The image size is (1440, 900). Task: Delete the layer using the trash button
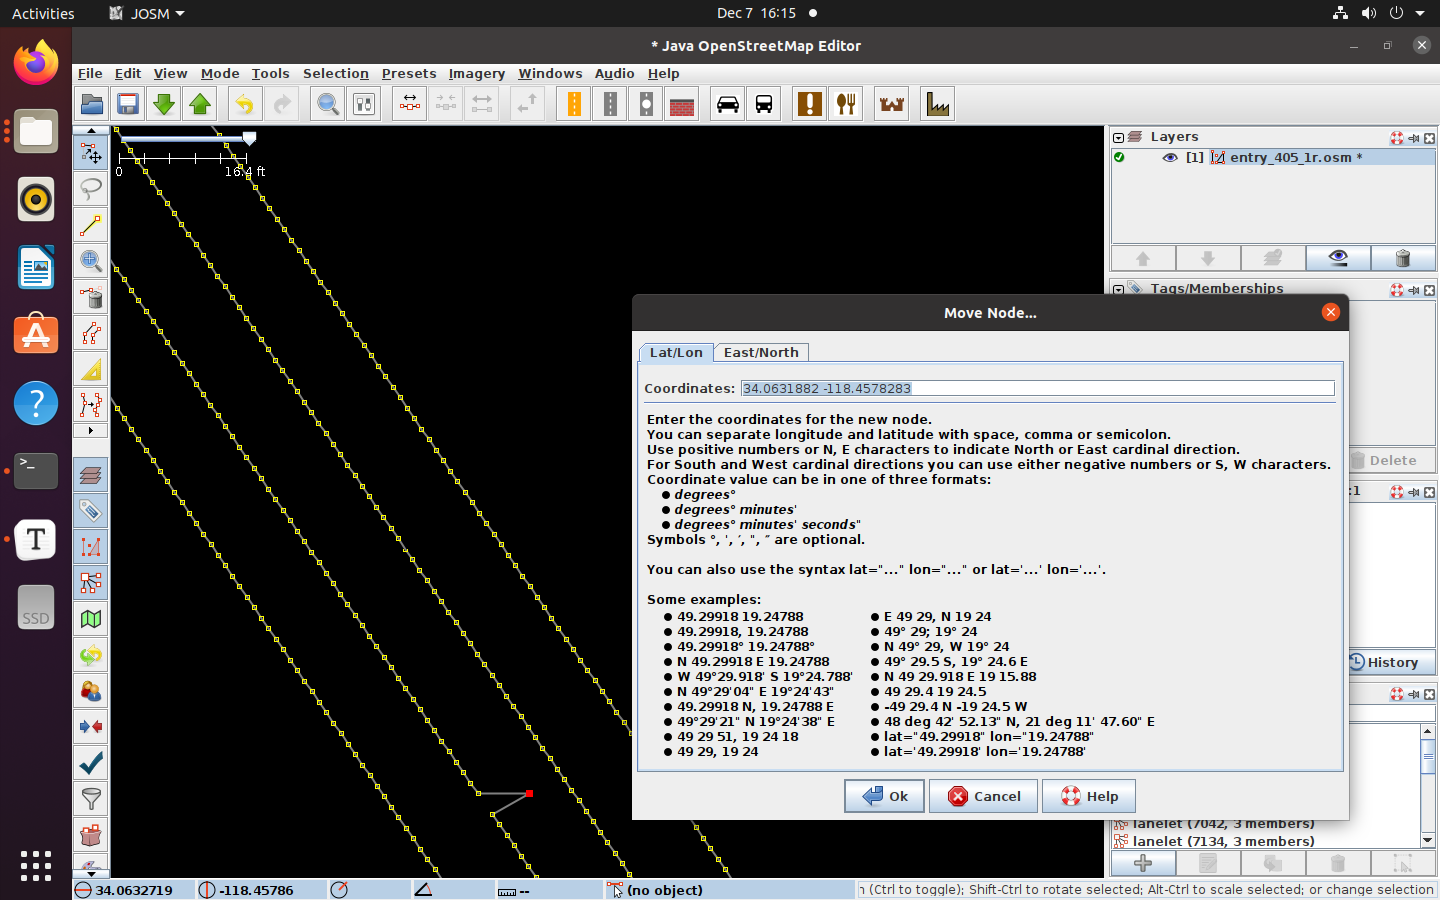click(x=1403, y=258)
